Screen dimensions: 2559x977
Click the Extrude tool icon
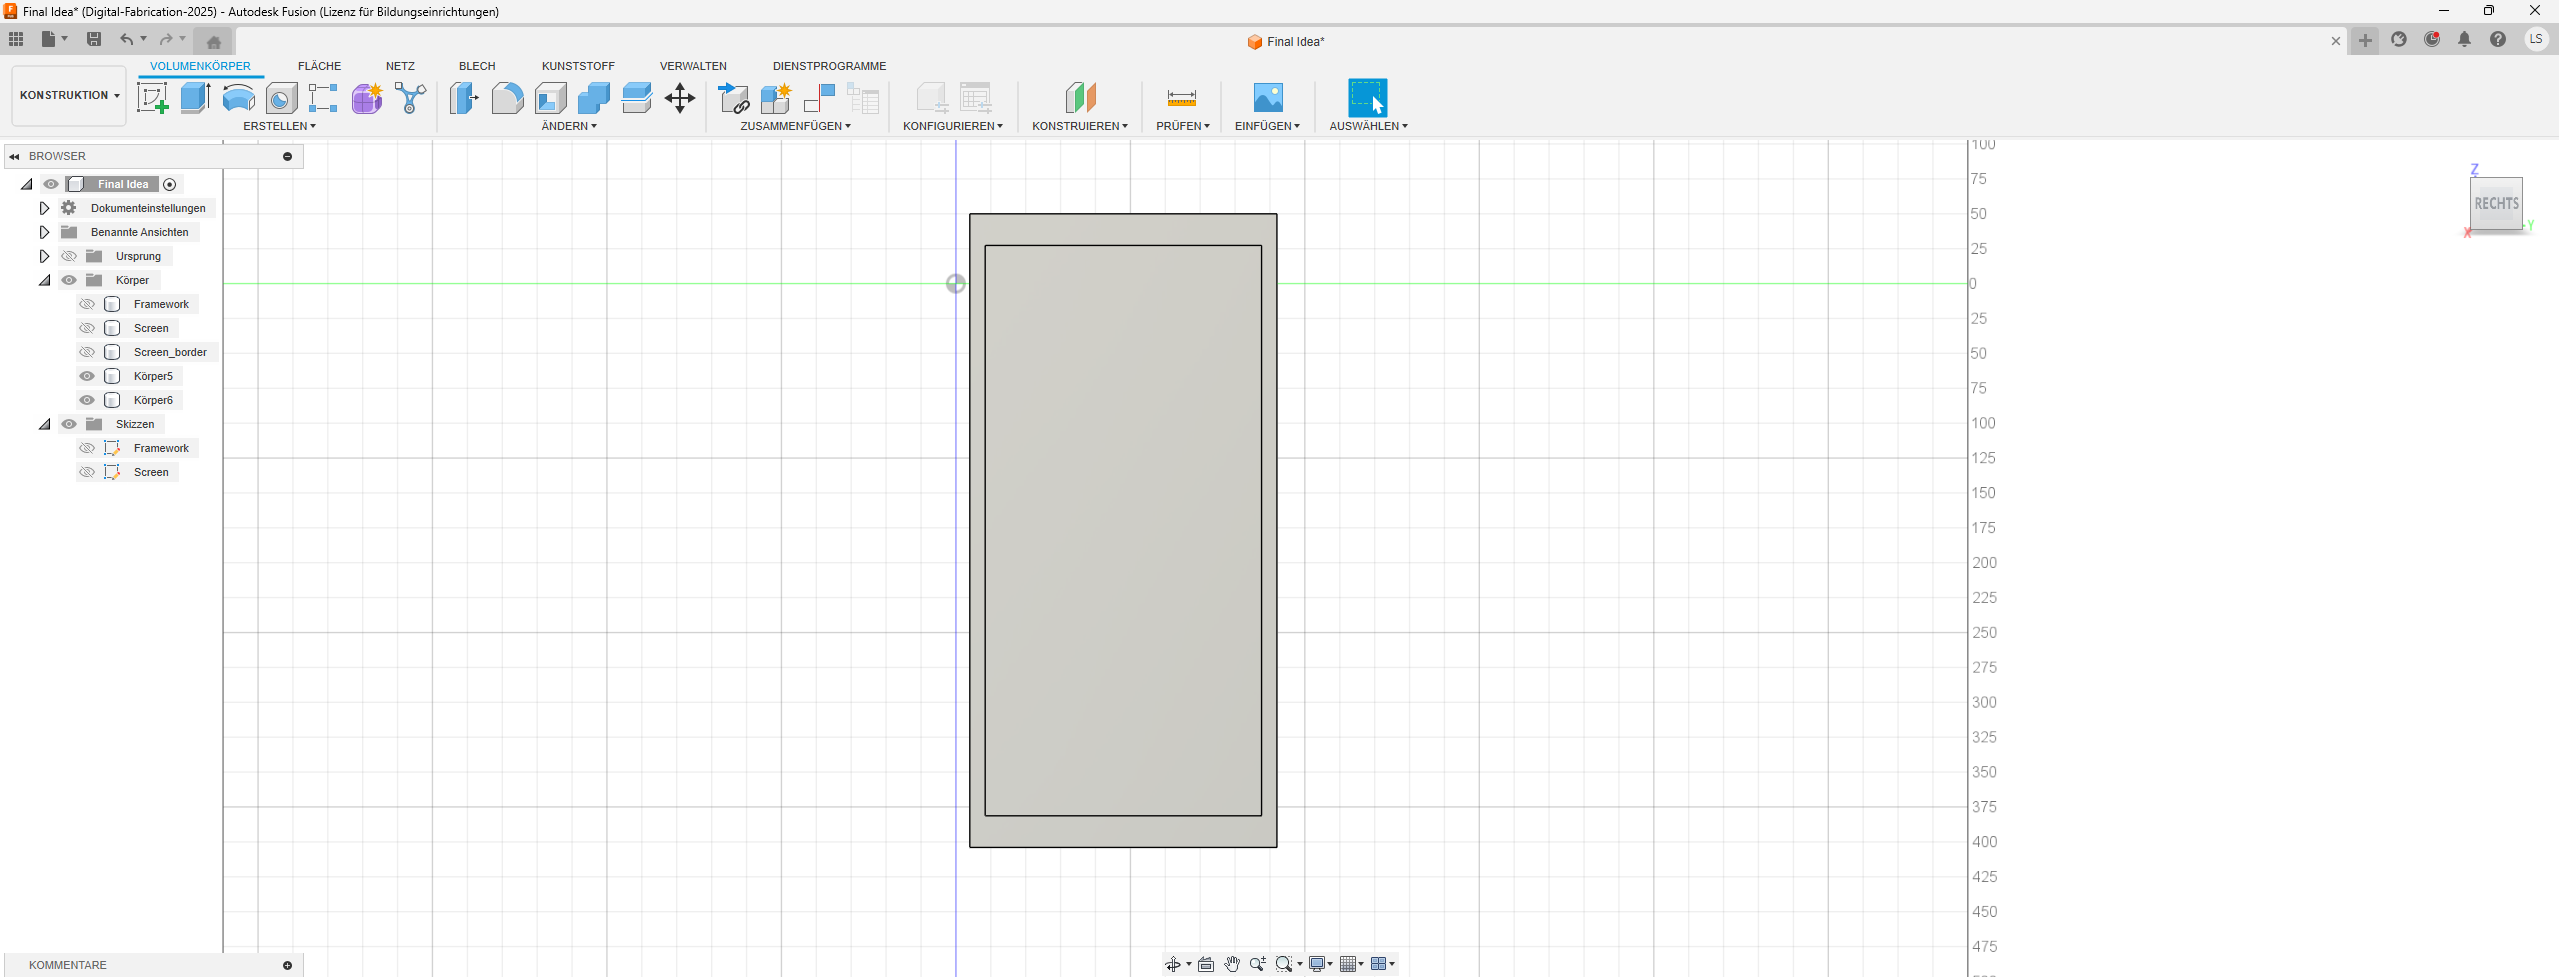[x=195, y=98]
